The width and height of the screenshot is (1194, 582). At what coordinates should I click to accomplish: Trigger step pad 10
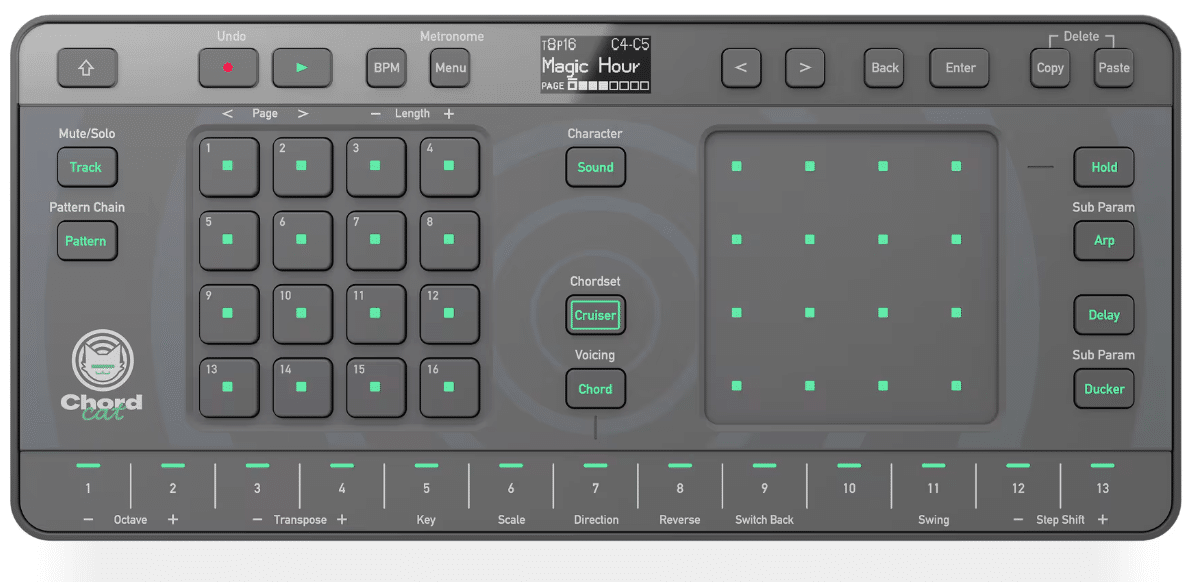302,314
